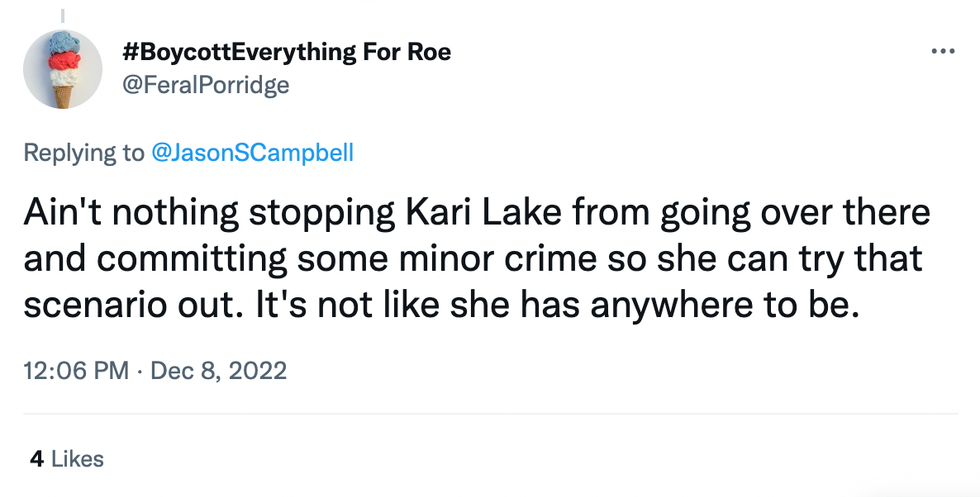Click the thread connector line above the avatar
Viewport: 980px width, 497px height.
[x=63, y=14]
